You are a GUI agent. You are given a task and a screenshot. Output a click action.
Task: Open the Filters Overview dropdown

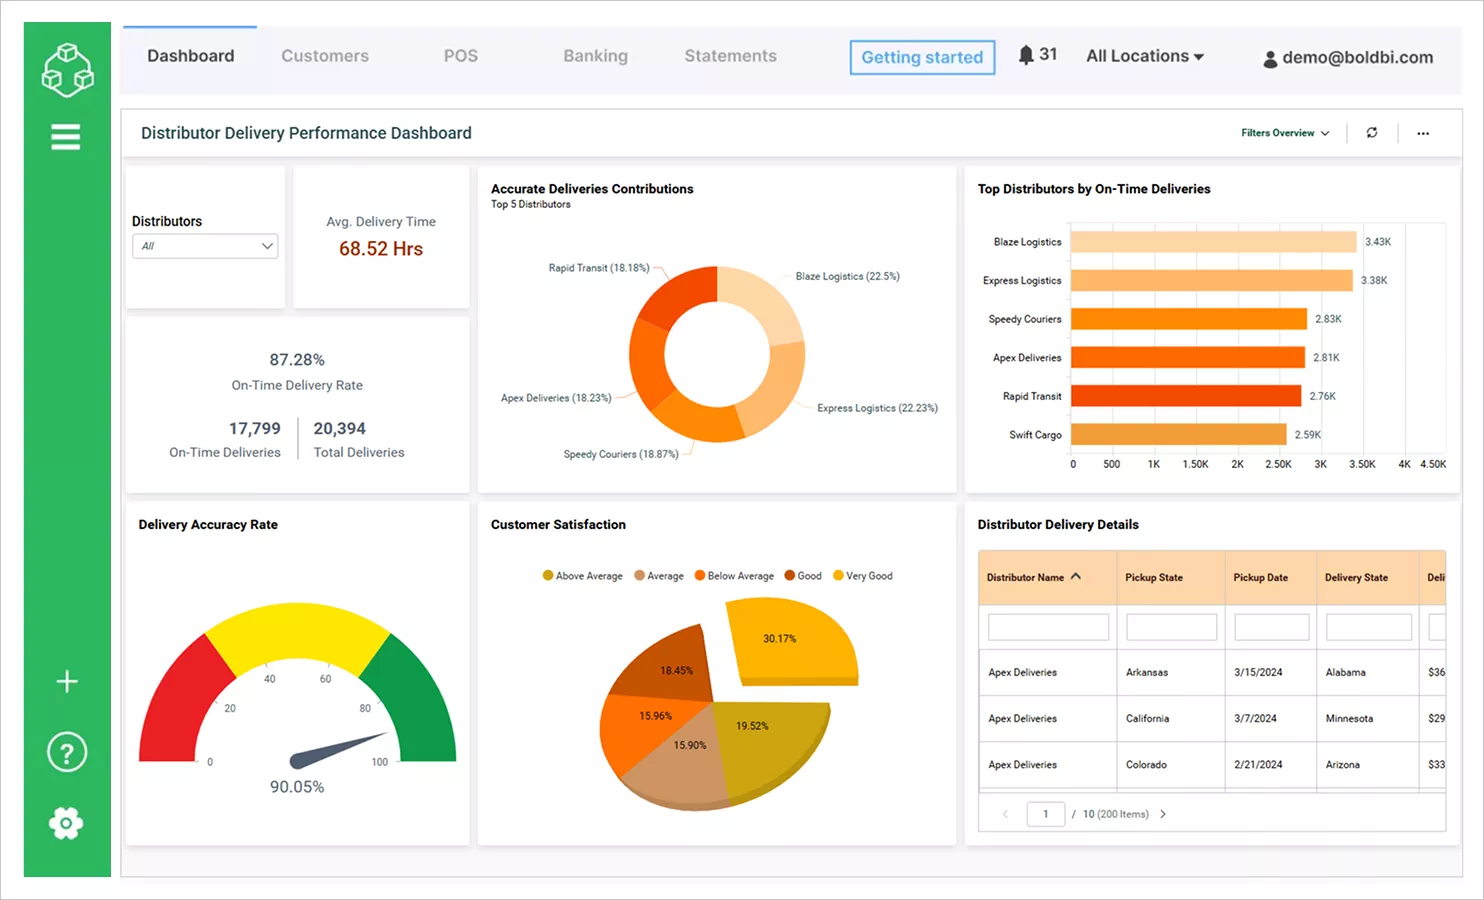click(1284, 132)
